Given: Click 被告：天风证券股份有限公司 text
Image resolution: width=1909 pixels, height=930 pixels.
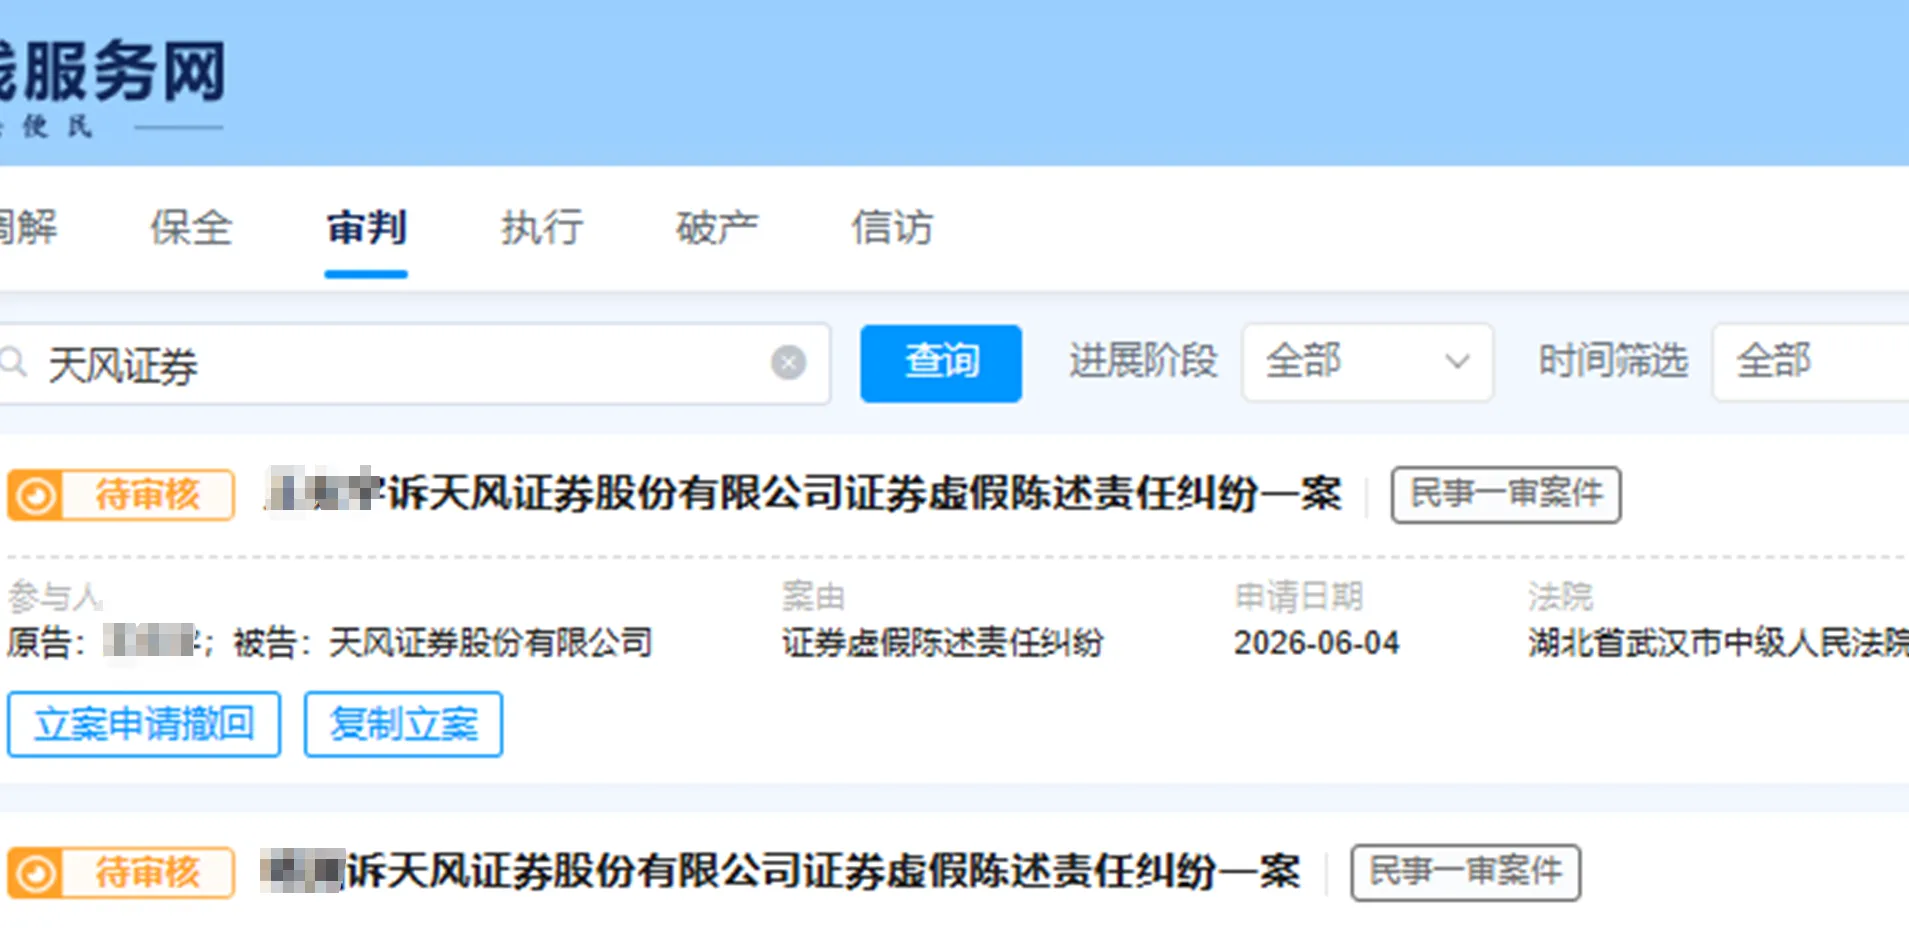Looking at the screenshot, I should 443,642.
